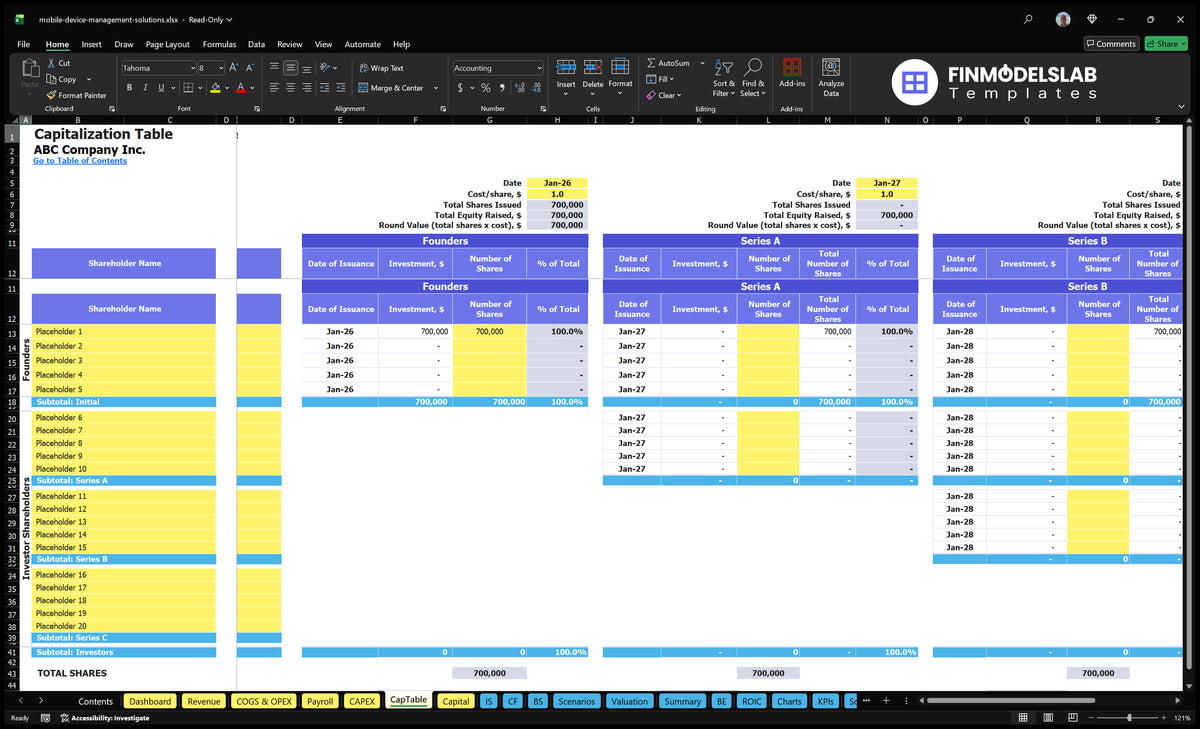Image resolution: width=1200 pixels, height=729 pixels.
Task: Switch to Page Layout view in status bar
Action: (1049, 718)
